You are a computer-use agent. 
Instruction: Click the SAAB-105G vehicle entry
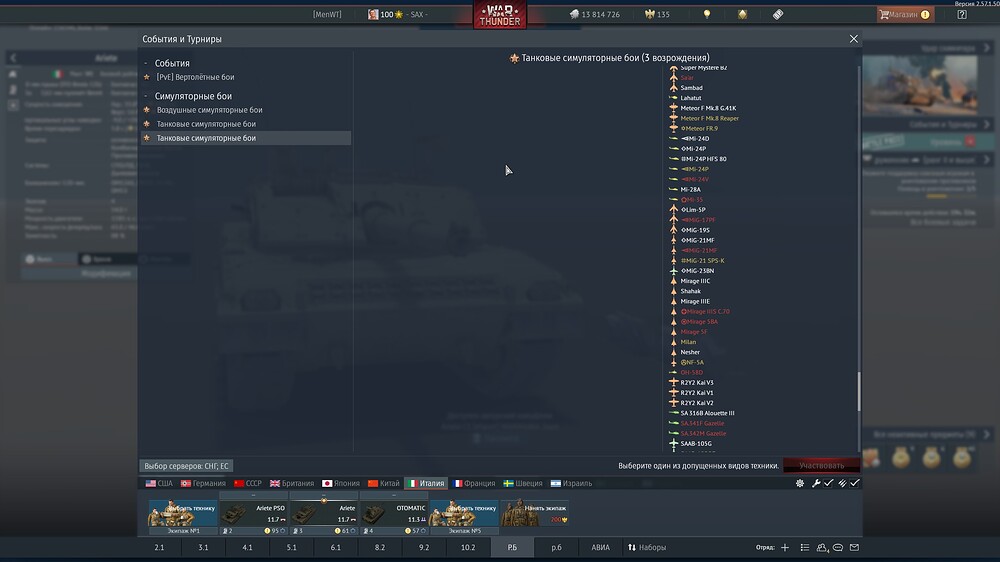click(696, 444)
